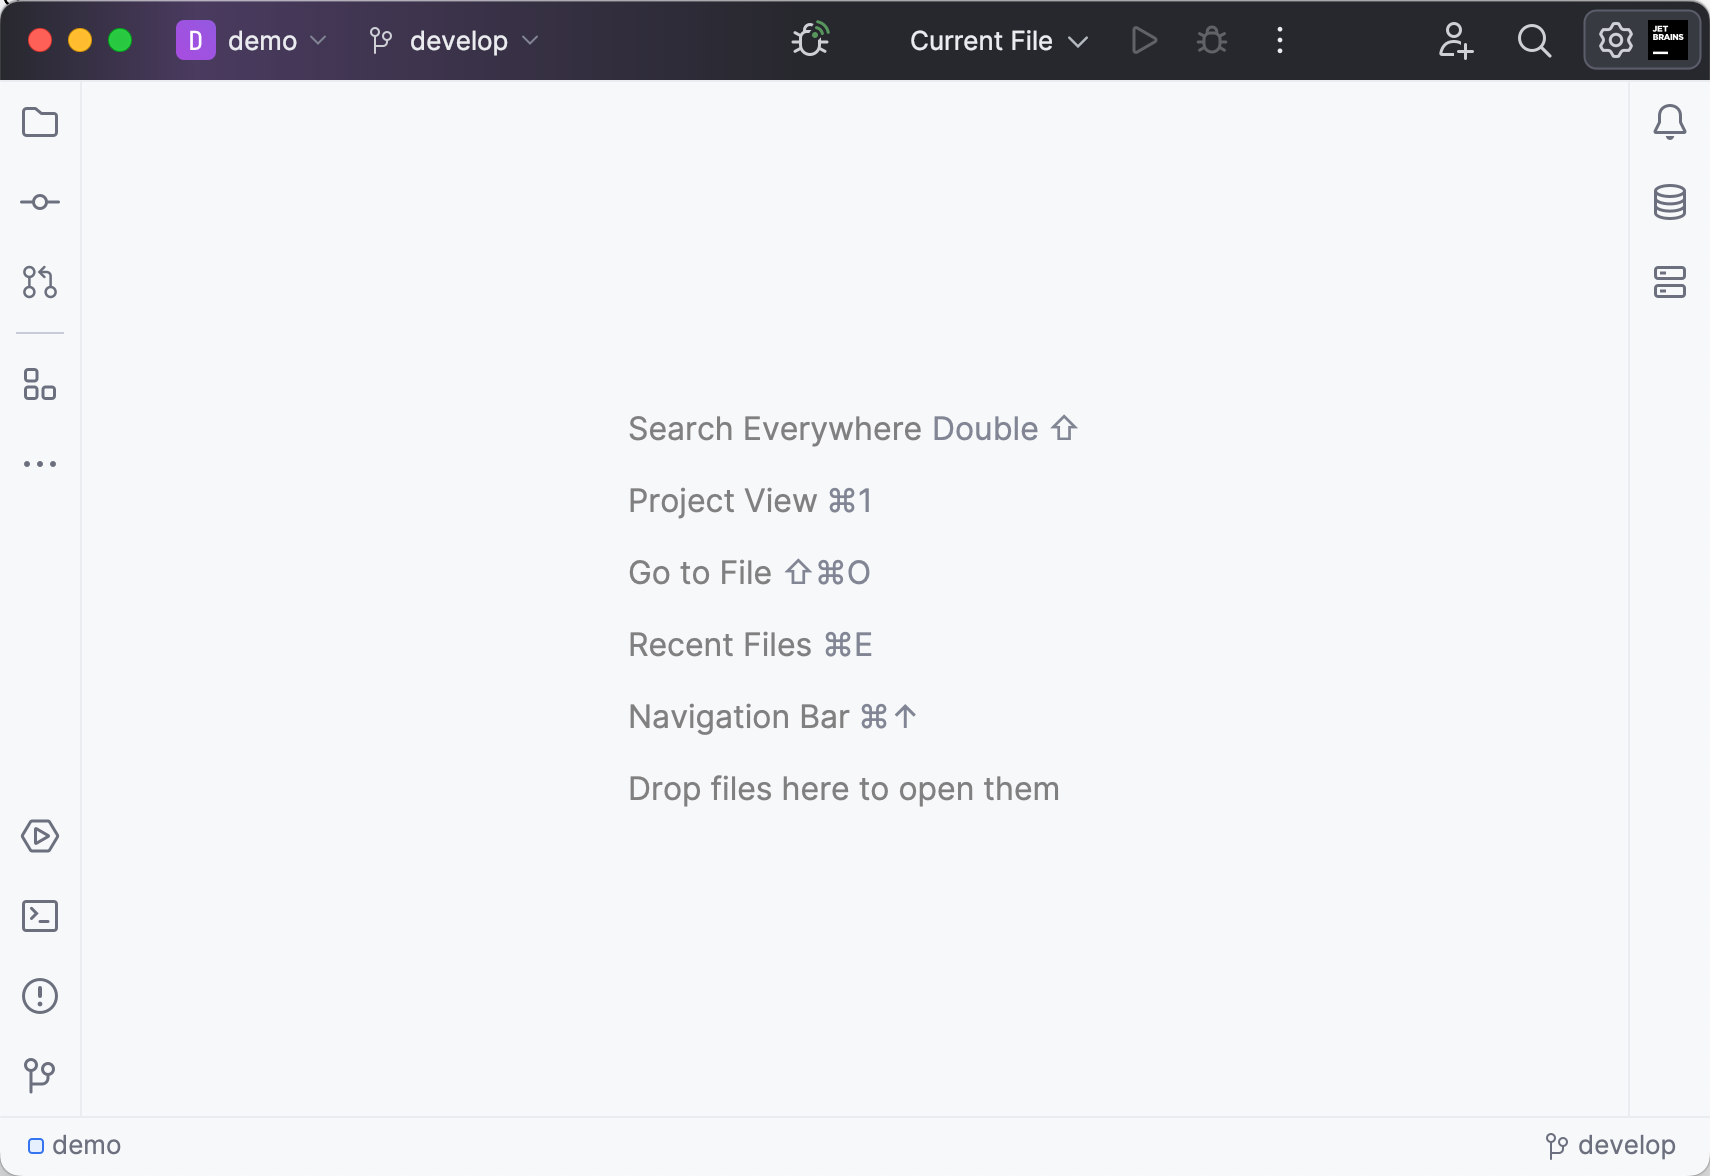
Task: Expand the Current File run configuration dropdown
Action: point(997,41)
